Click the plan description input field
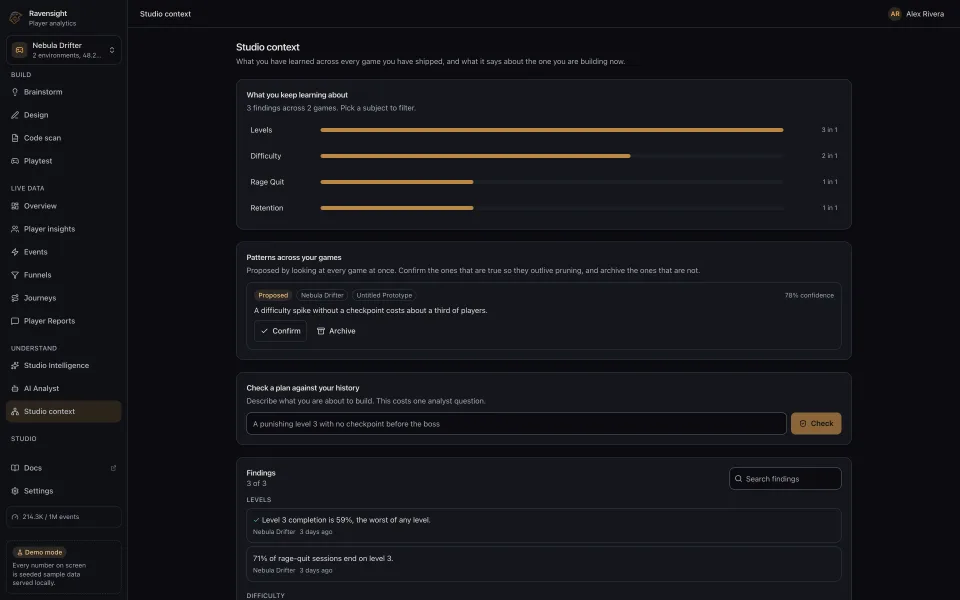This screenshot has width=960, height=600. pyautogui.click(x=516, y=424)
